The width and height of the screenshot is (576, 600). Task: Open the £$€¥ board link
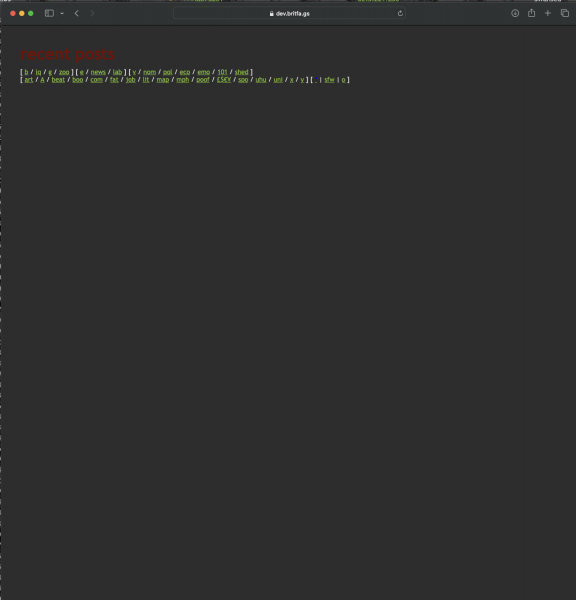pyautogui.click(x=224, y=80)
